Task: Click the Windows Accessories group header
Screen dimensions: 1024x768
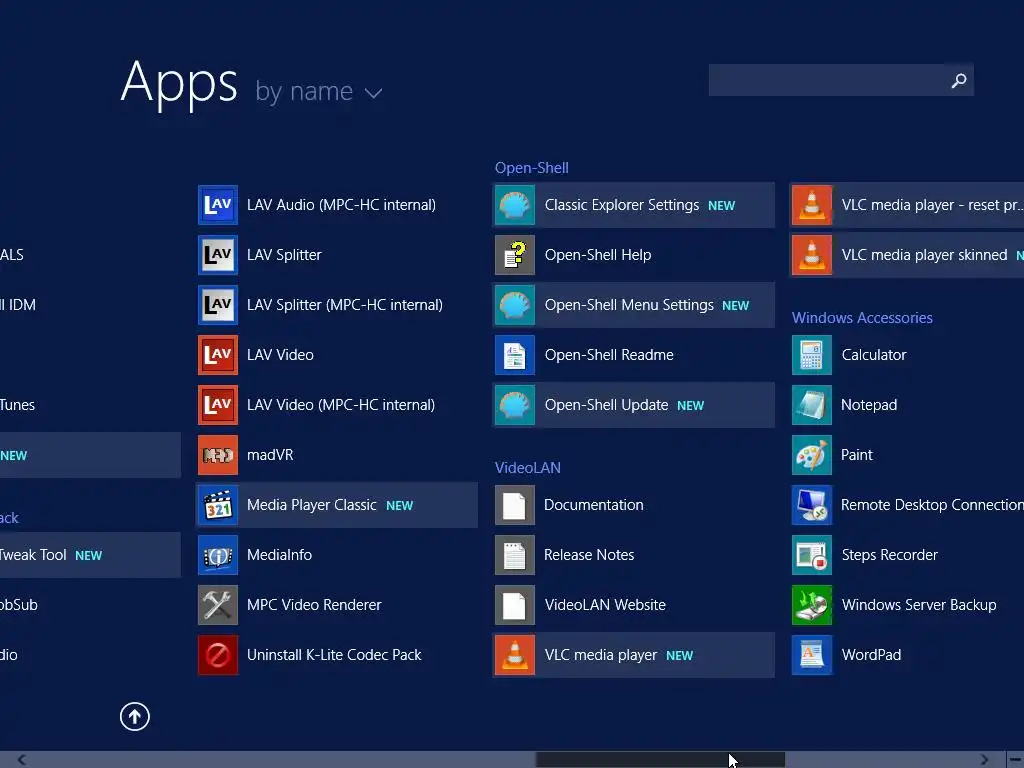Action: (x=862, y=318)
